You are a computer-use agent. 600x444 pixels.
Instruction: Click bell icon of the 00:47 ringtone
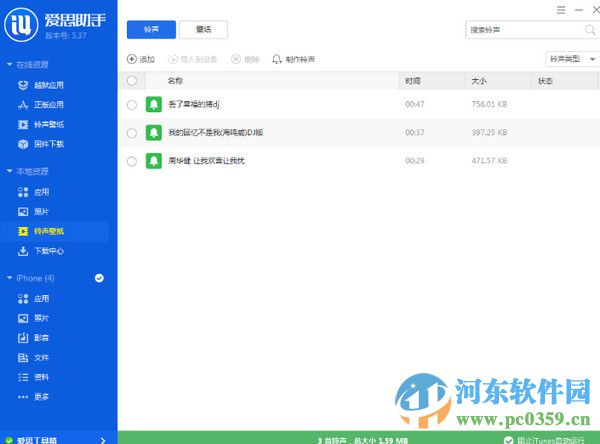(x=154, y=104)
